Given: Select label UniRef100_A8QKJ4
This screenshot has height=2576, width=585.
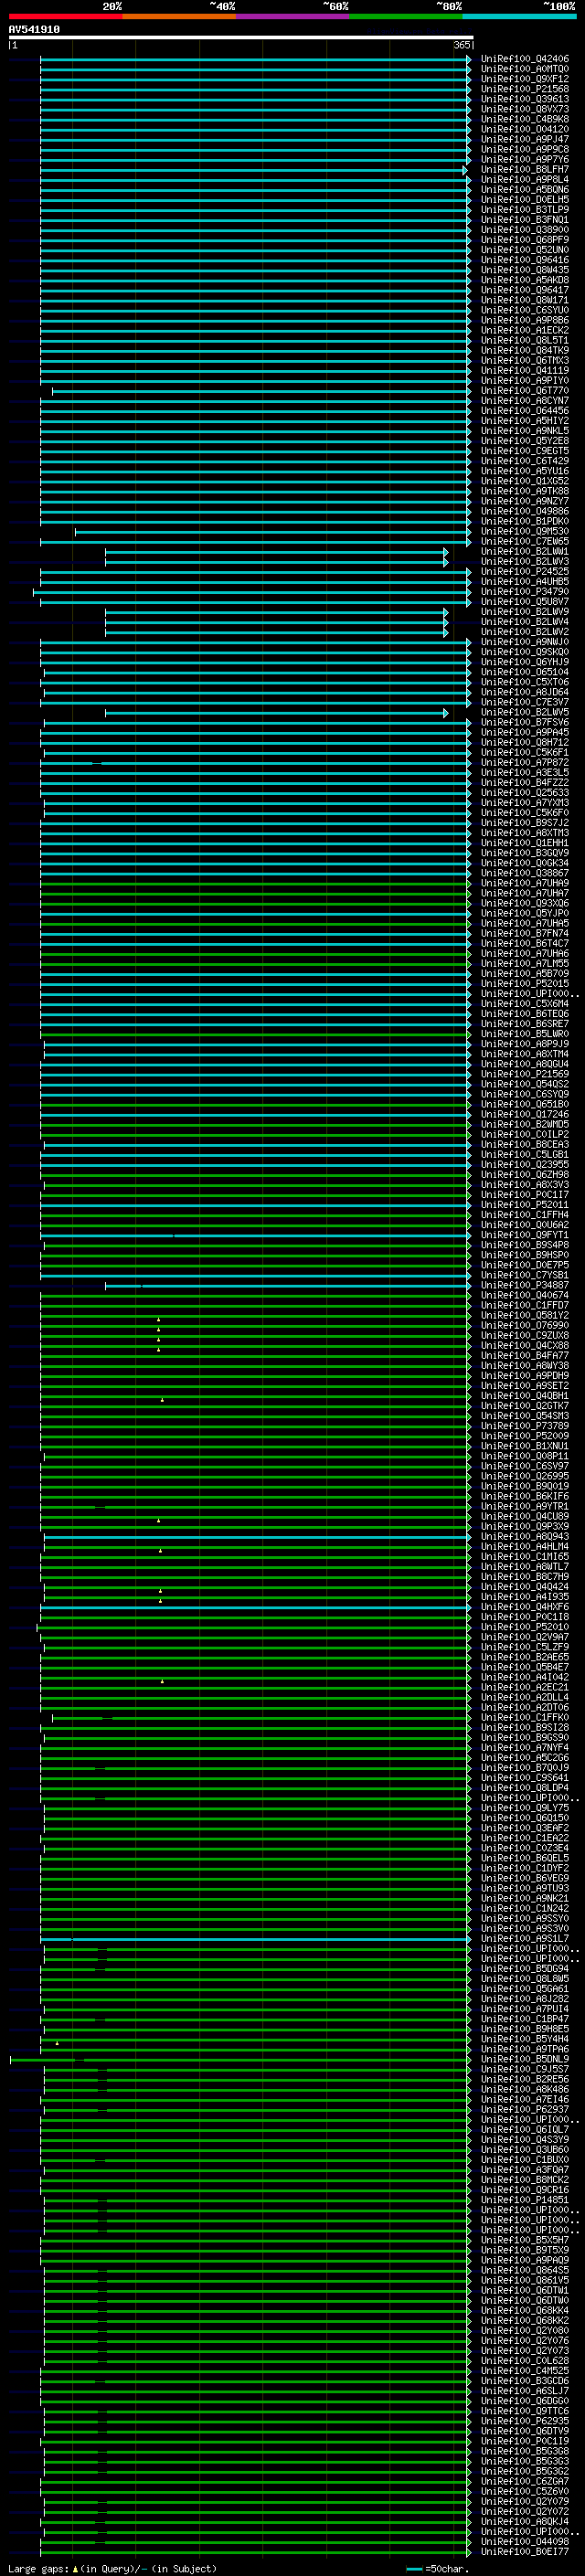Looking at the screenshot, I should click(x=525, y=2521).
